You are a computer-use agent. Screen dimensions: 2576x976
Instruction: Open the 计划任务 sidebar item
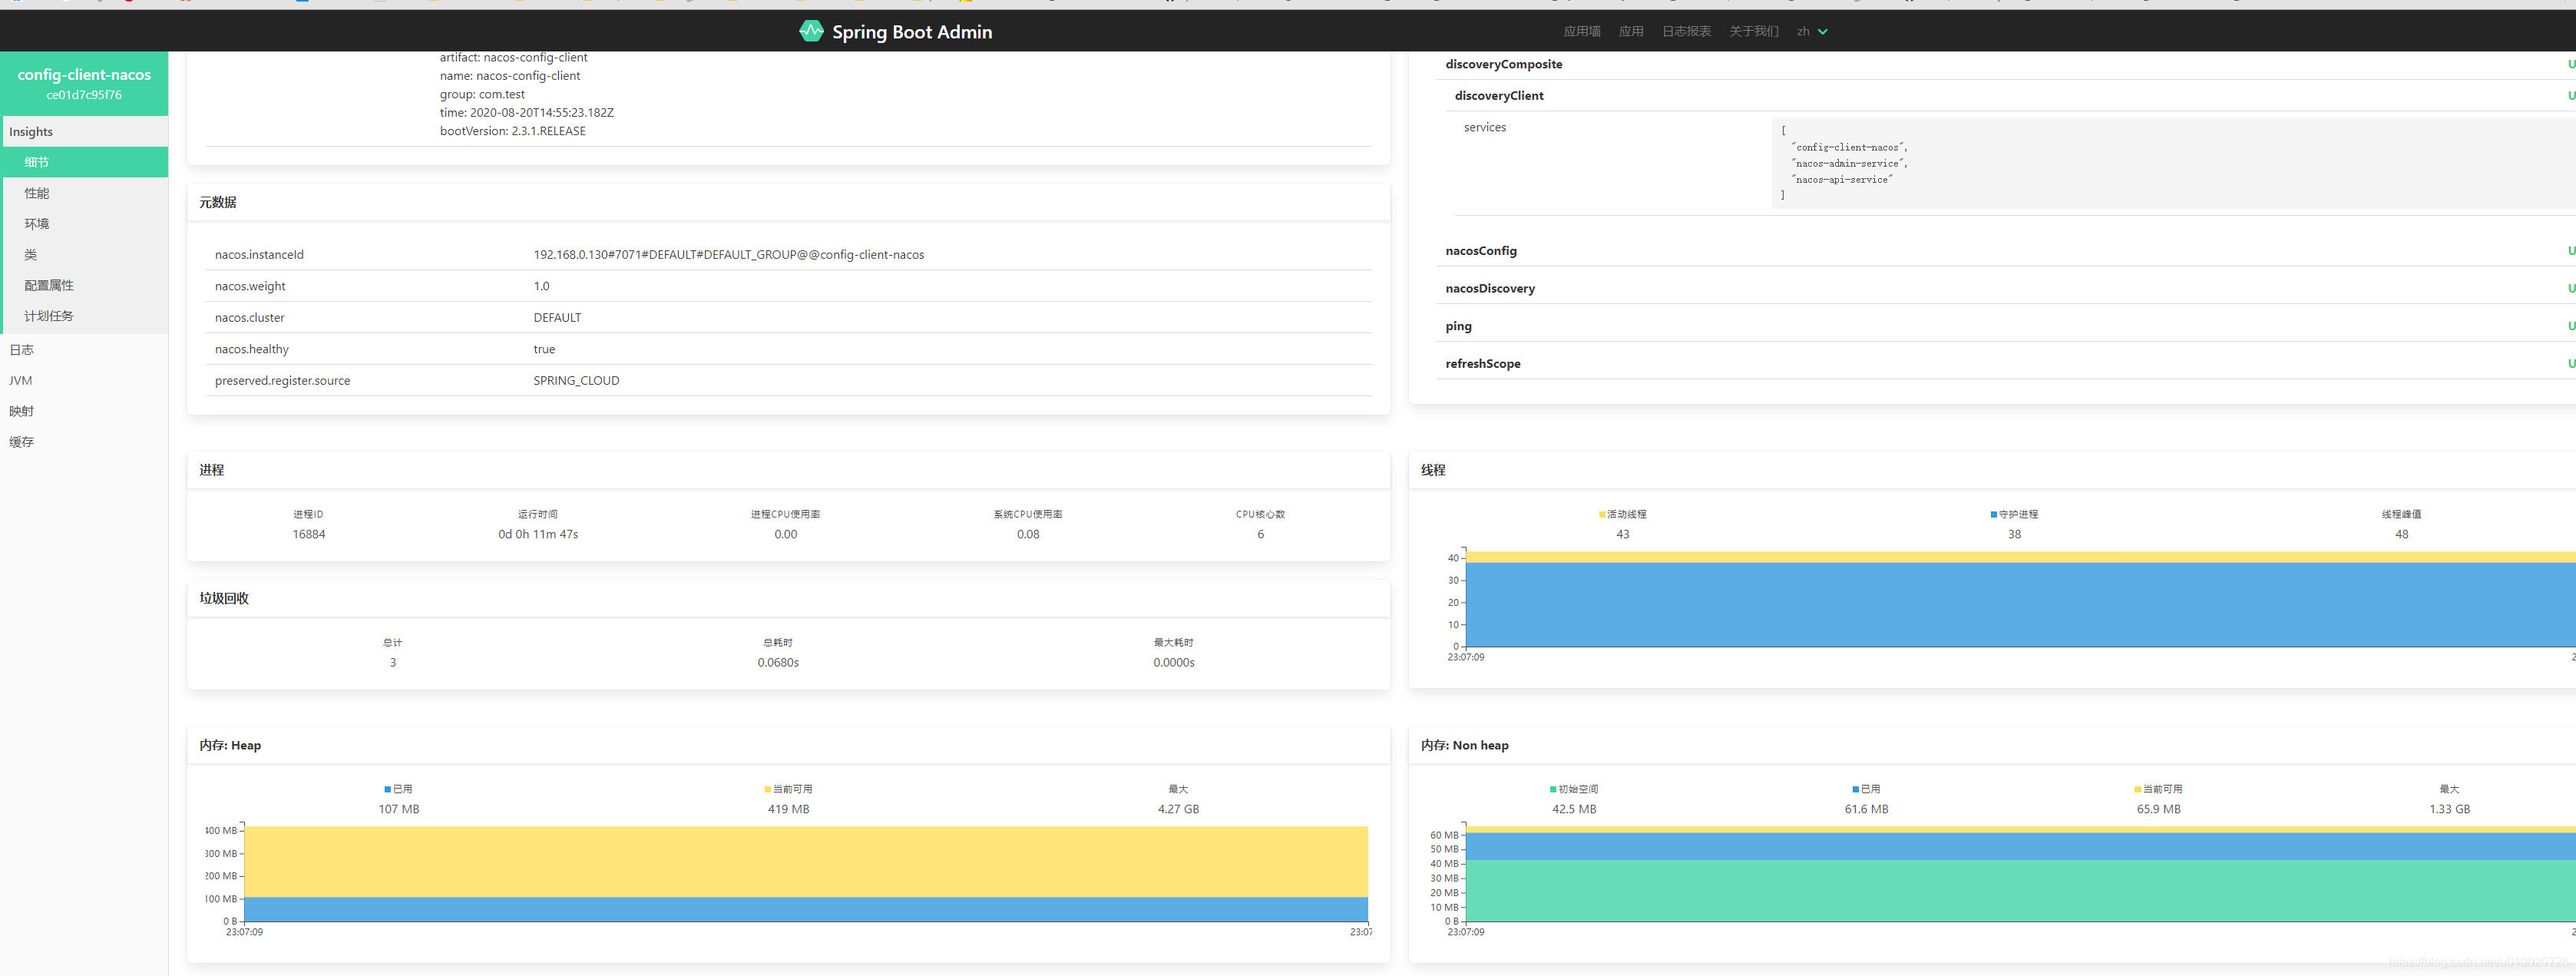[84, 316]
